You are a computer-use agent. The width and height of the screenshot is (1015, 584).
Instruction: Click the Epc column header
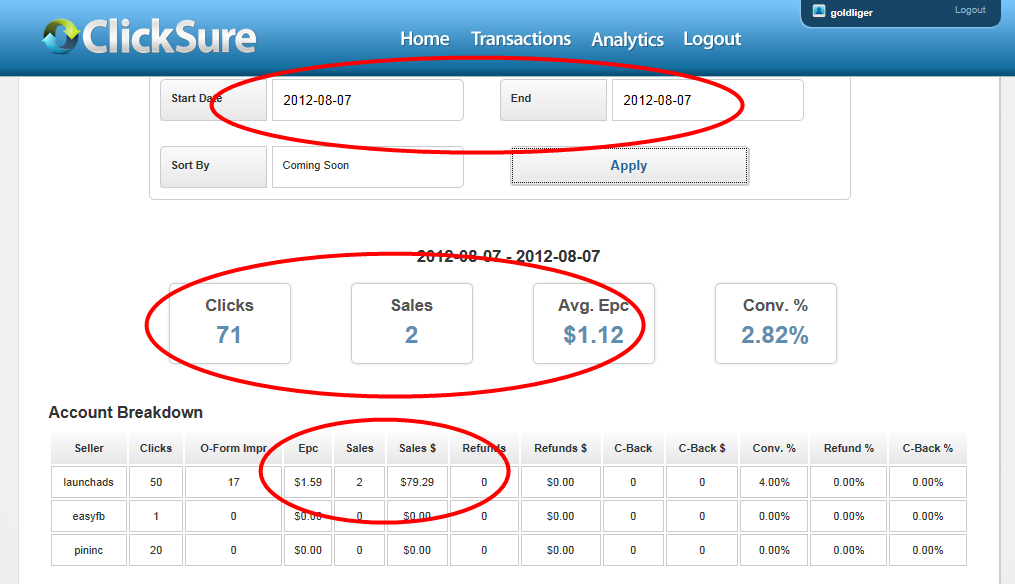click(308, 448)
